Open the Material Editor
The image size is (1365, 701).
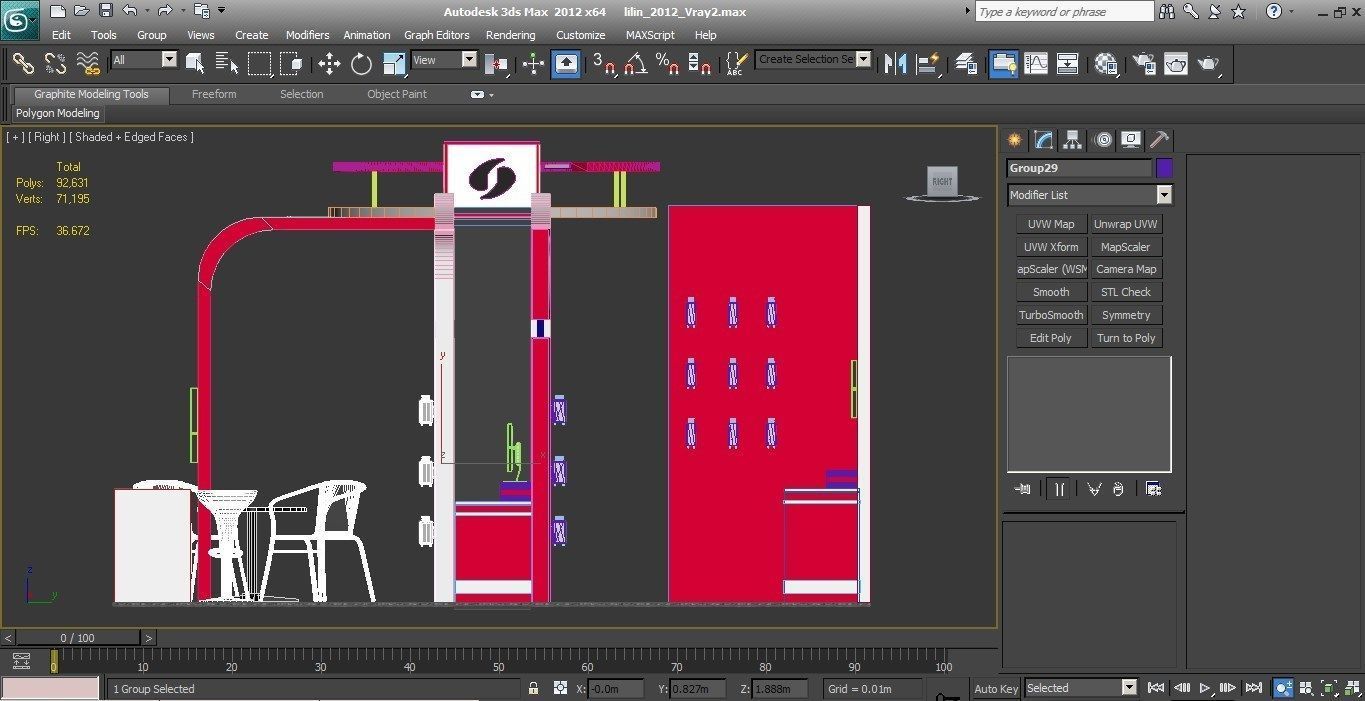click(x=1106, y=64)
